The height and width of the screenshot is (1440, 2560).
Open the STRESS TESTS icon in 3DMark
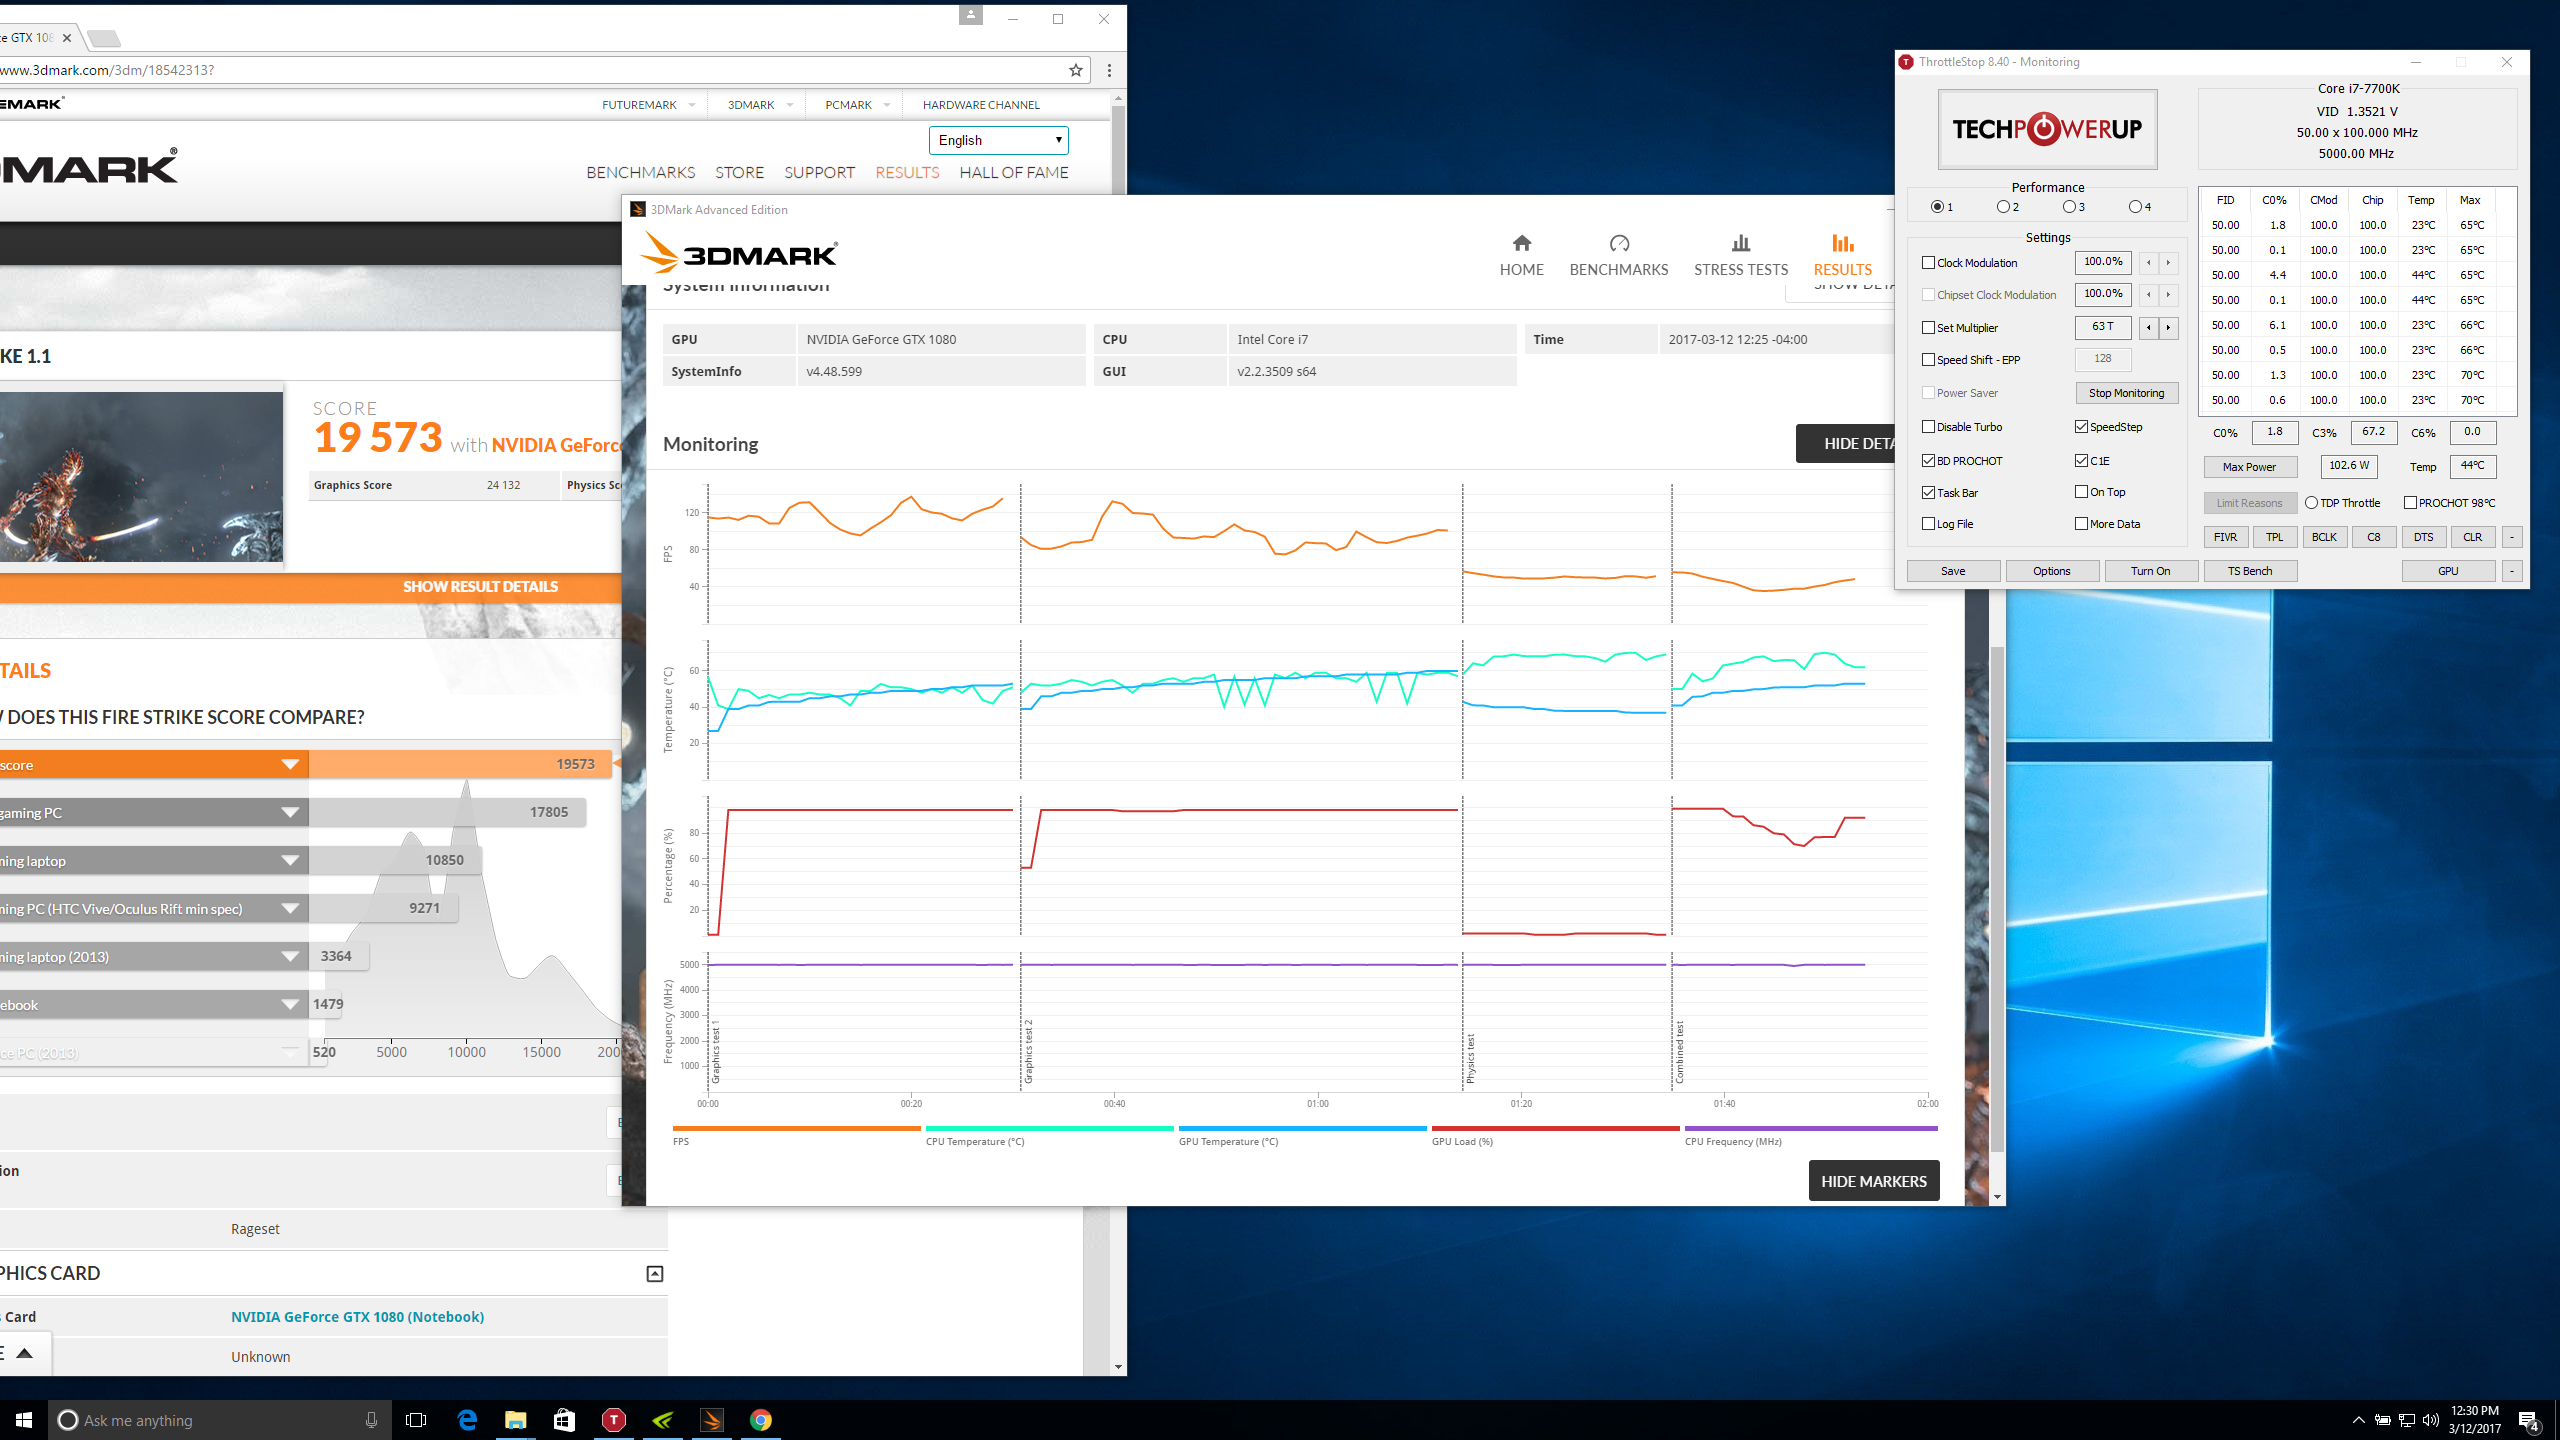(1741, 243)
